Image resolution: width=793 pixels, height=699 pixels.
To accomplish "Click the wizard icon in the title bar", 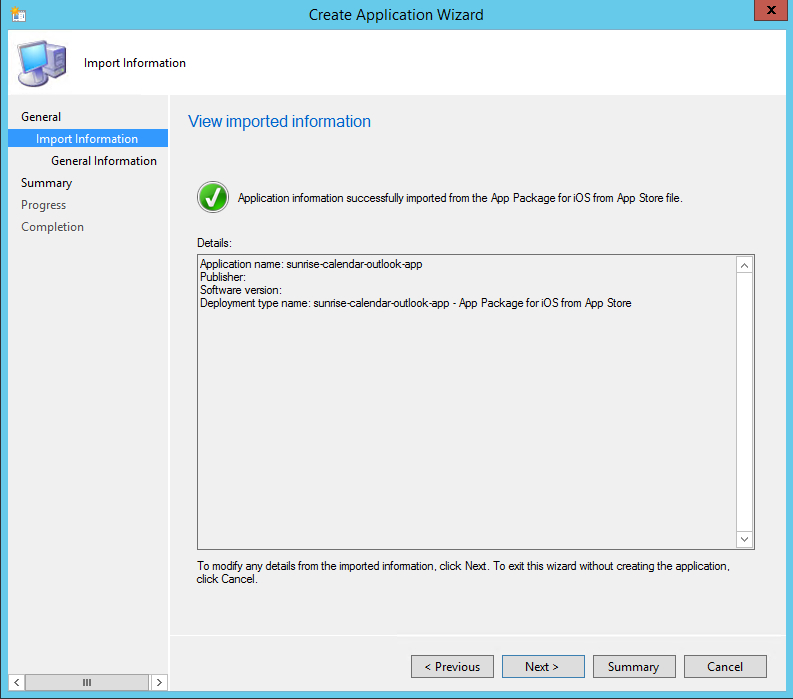I will pyautogui.click(x=19, y=14).
